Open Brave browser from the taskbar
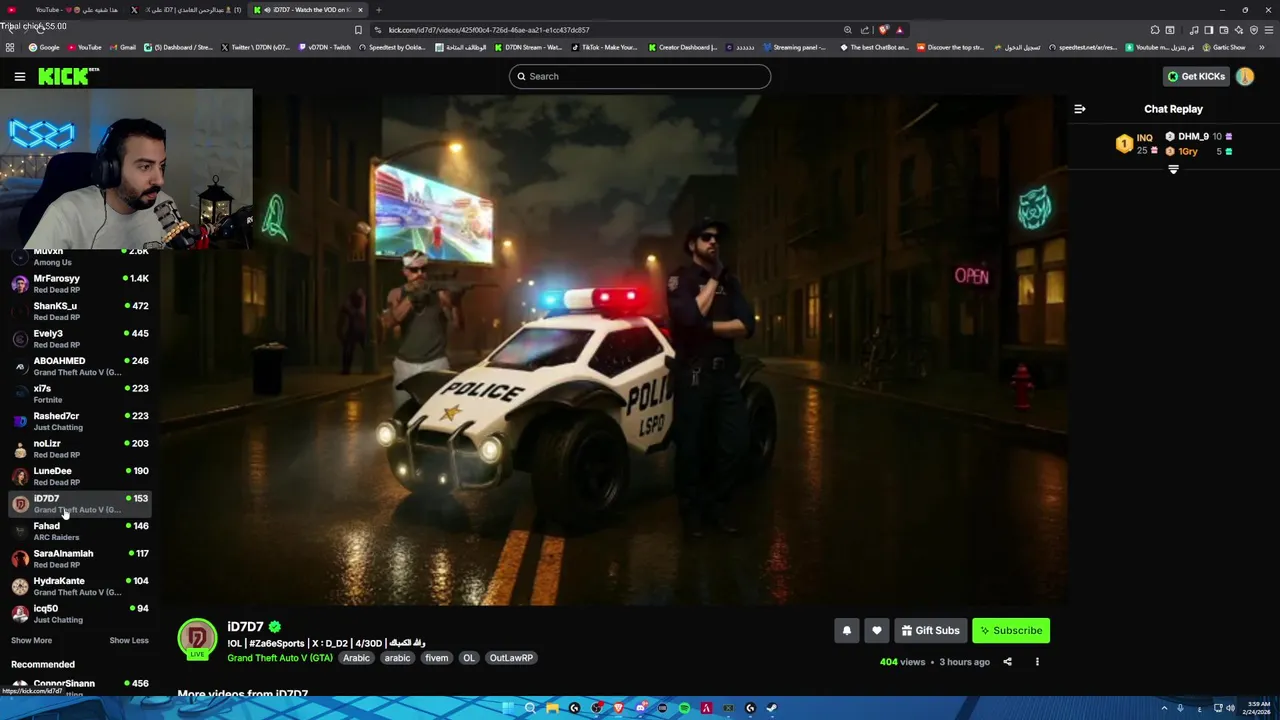 [618, 708]
